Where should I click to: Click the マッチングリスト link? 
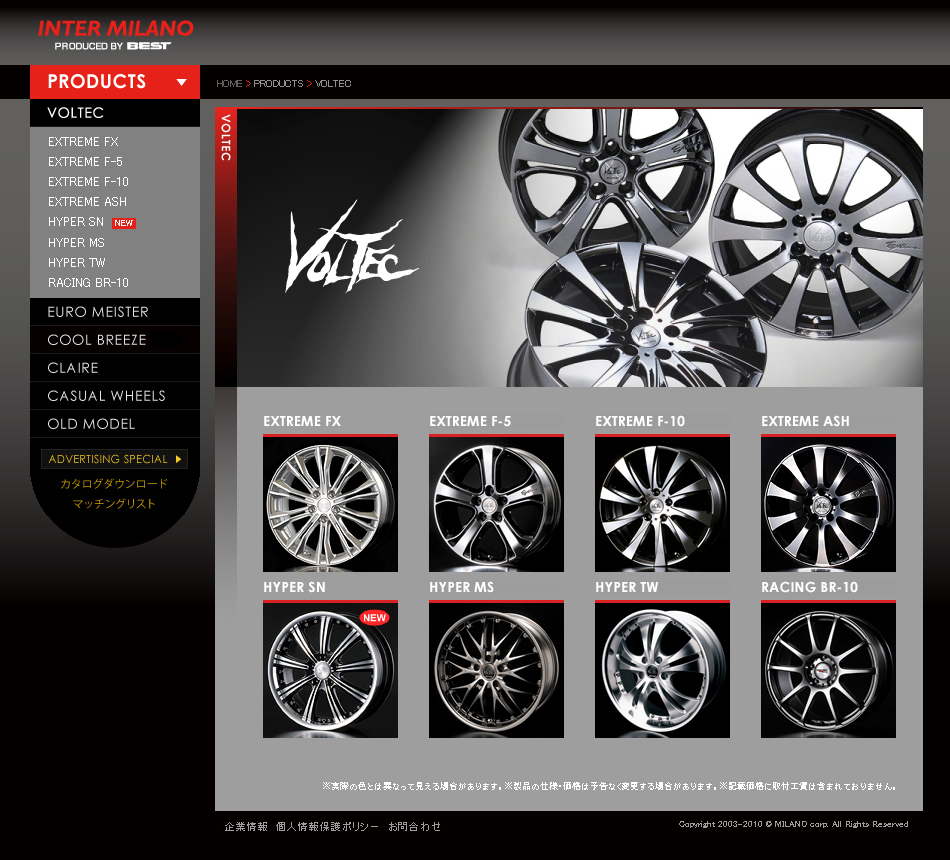click(x=114, y=504)
